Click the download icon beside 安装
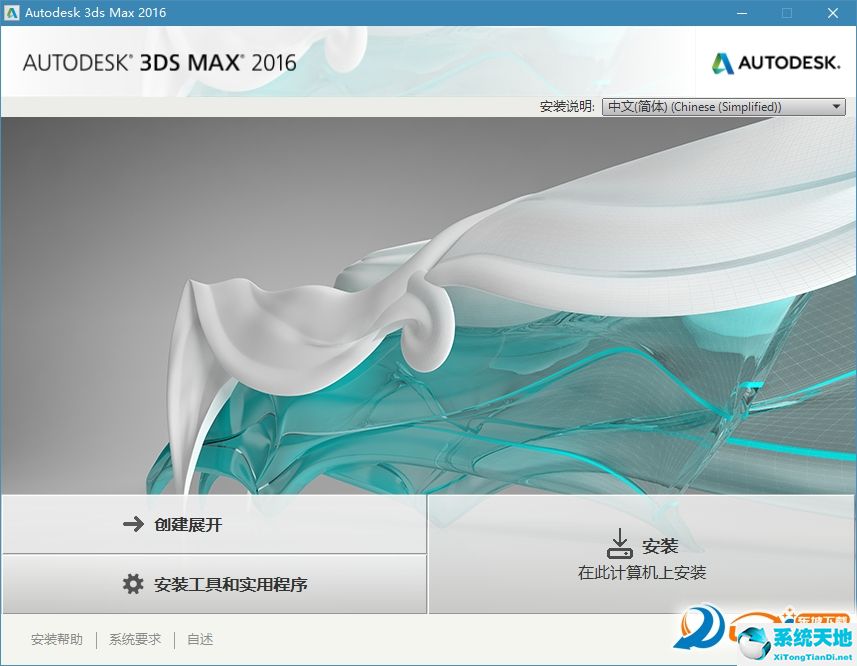Image resolution: width=857 pixels, height=666 pixels. pos(620,544)
